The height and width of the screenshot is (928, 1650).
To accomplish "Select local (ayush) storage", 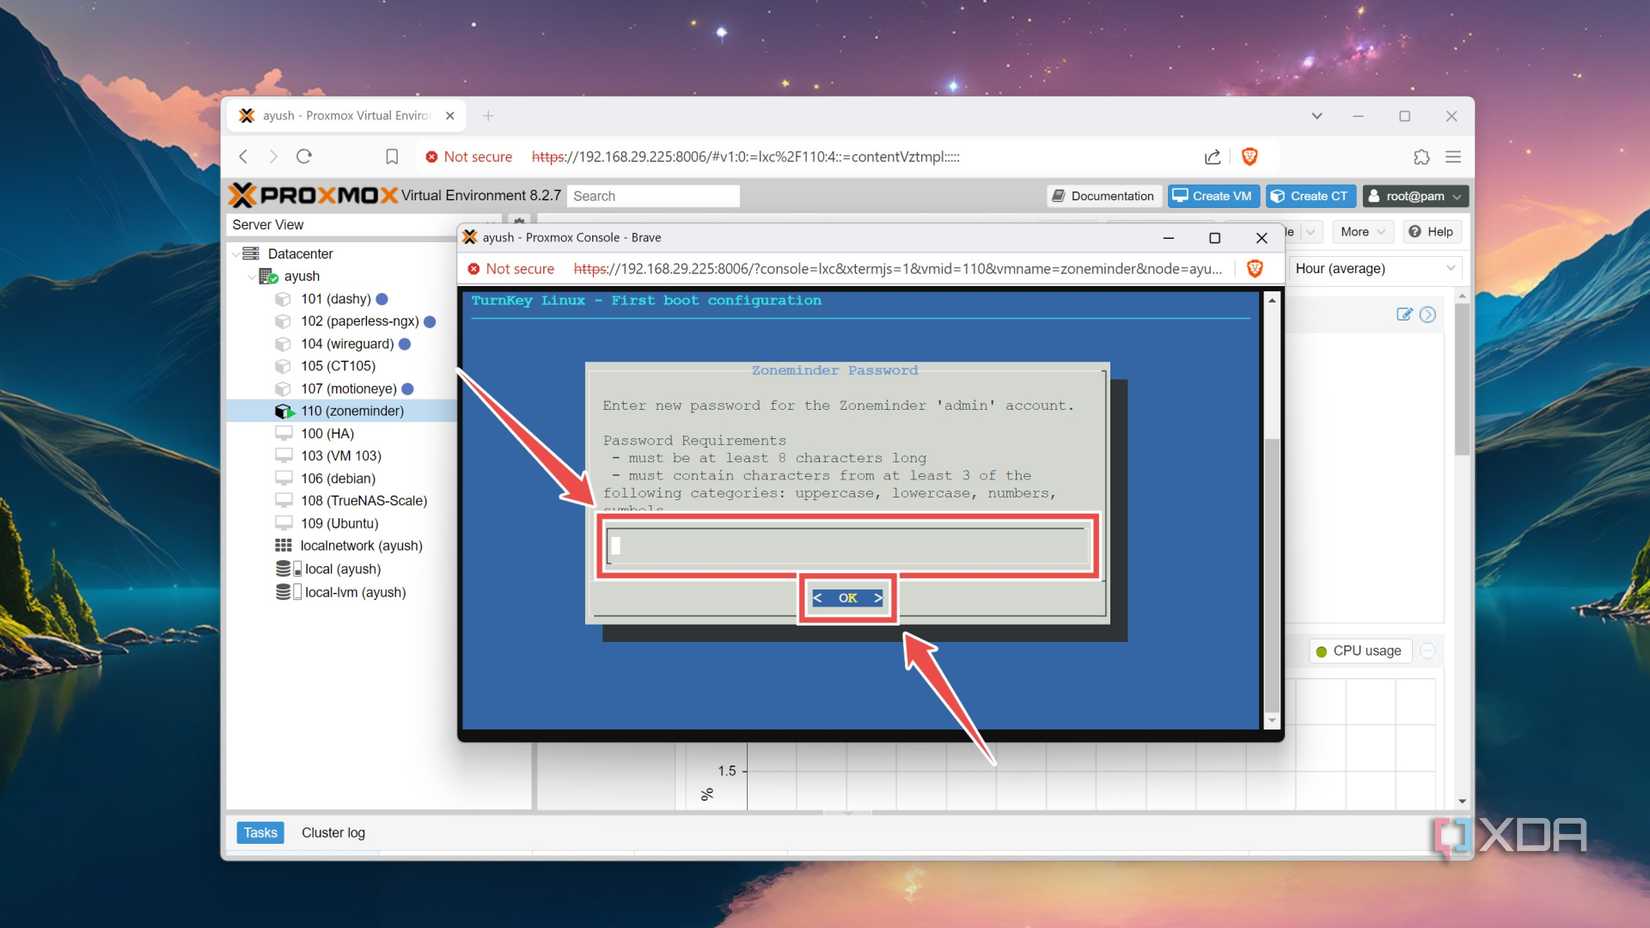I will (x=342, y=569).
